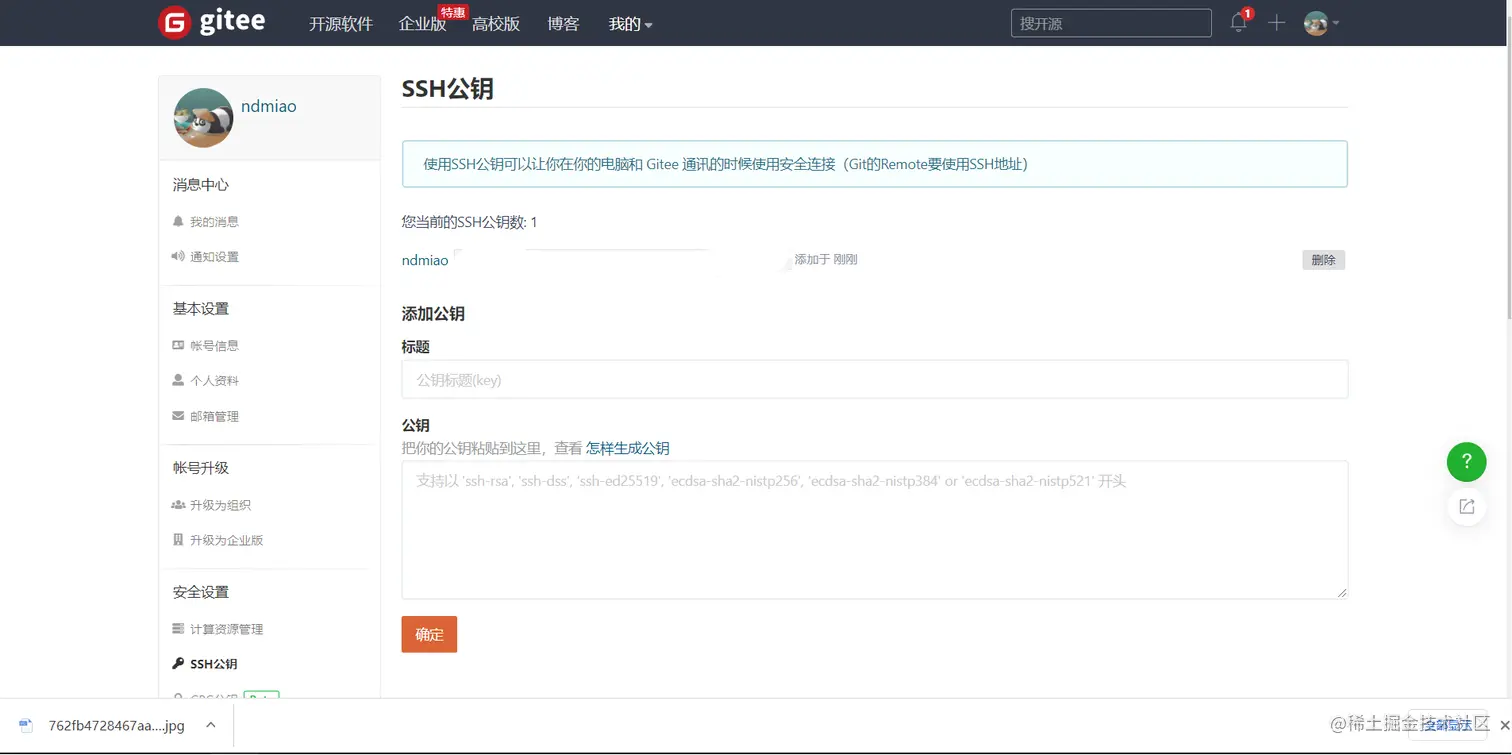Click the 确定 submit button
The image size is (1512, 755).
429,634
